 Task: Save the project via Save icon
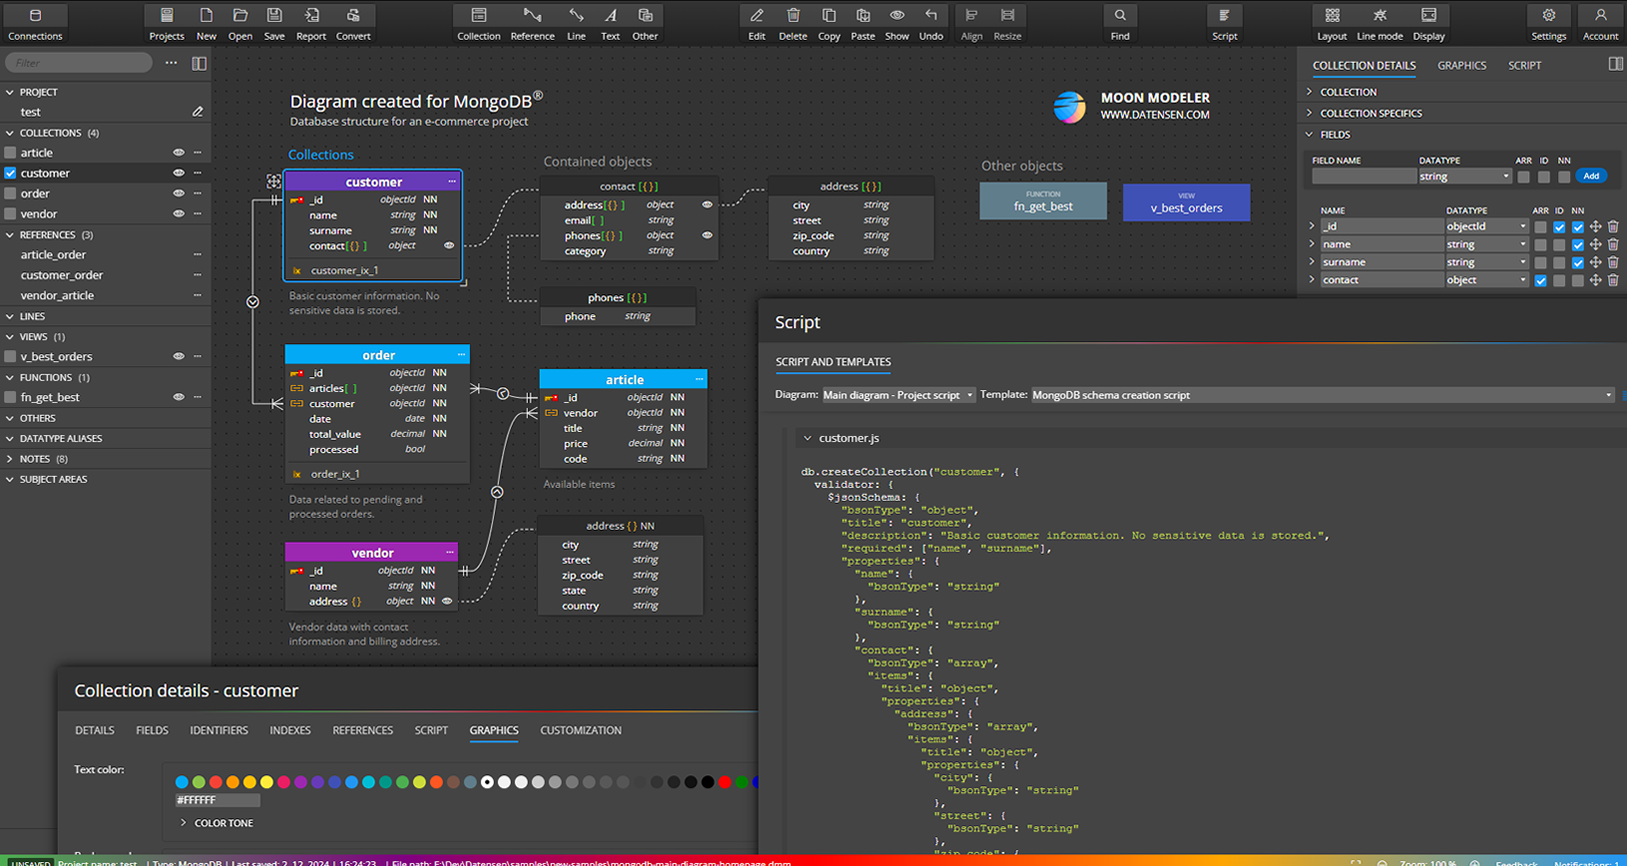274,23
